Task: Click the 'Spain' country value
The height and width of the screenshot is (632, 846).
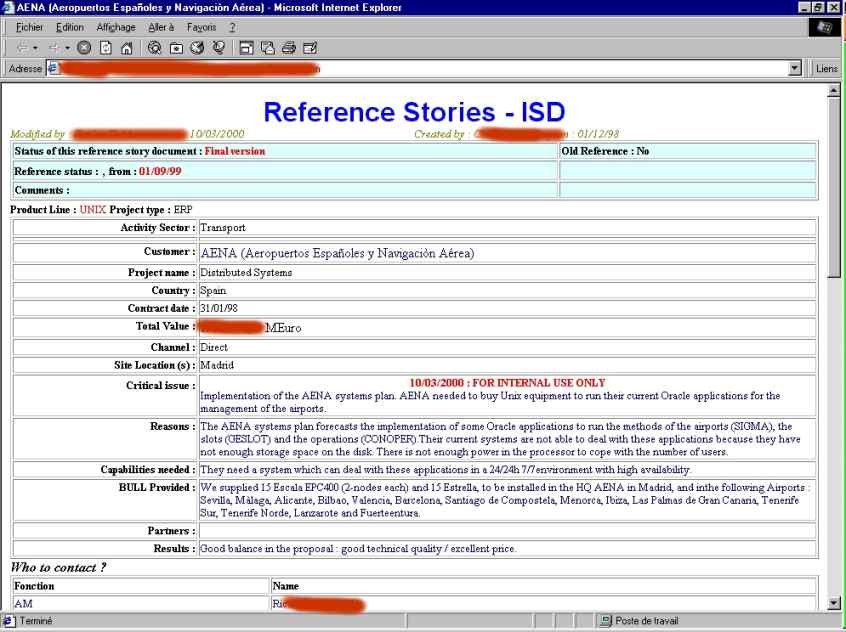Action: [213, 290]
